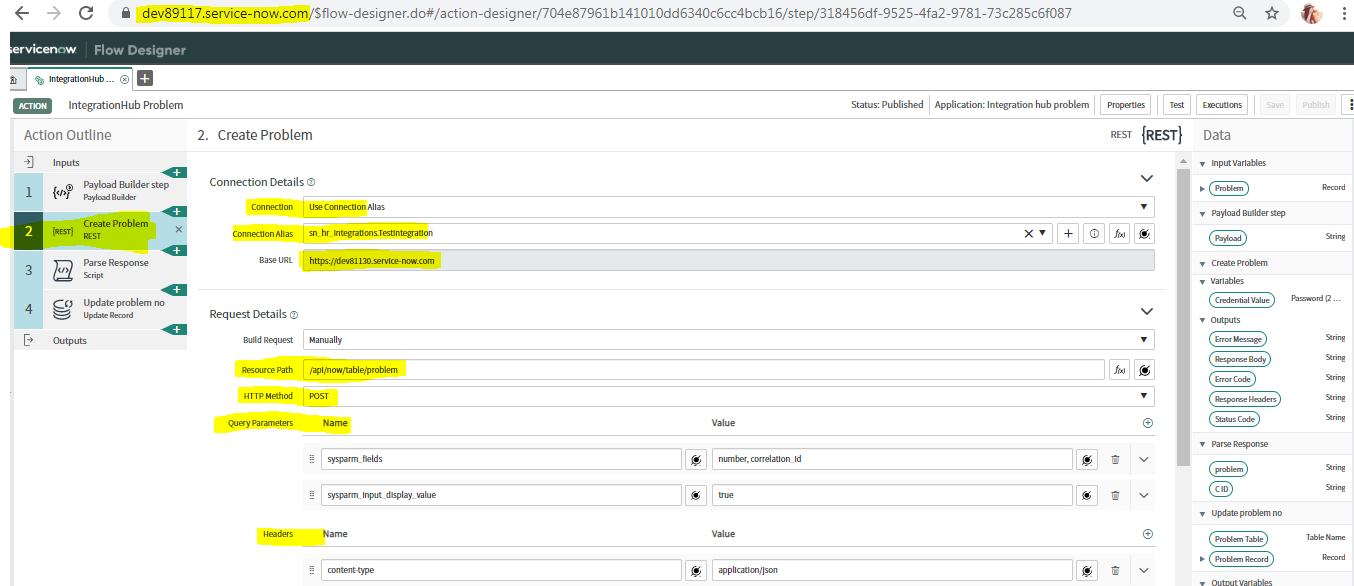1354x586 pixels.
Task: Click the plus icon to add a query parameter
Action: click(x=1147, y=422)
